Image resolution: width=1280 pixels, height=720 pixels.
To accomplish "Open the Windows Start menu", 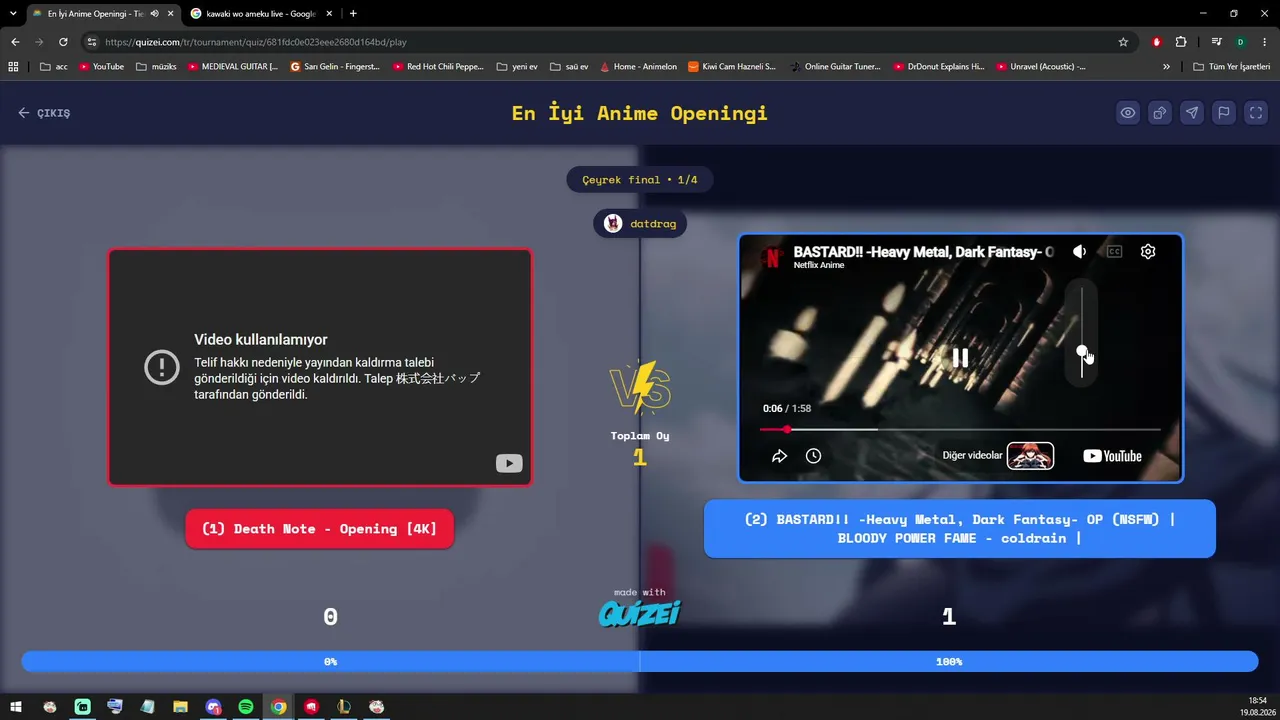I will pos(16,707).
